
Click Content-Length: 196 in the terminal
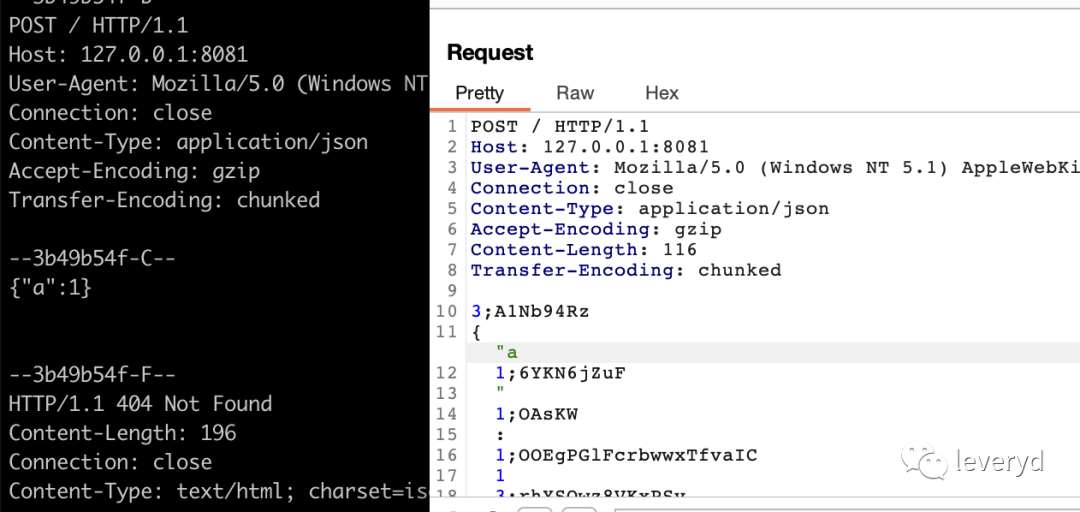point(122,433)
